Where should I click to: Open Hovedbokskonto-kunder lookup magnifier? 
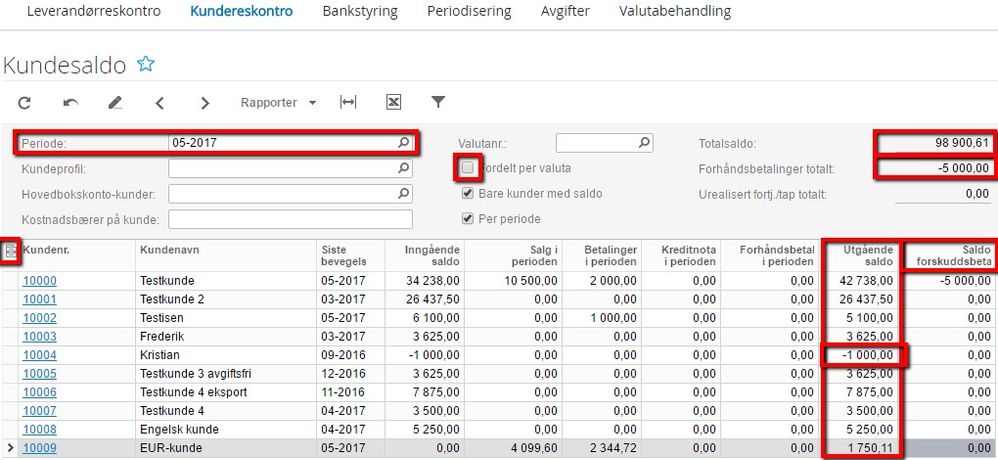(404, 193)
